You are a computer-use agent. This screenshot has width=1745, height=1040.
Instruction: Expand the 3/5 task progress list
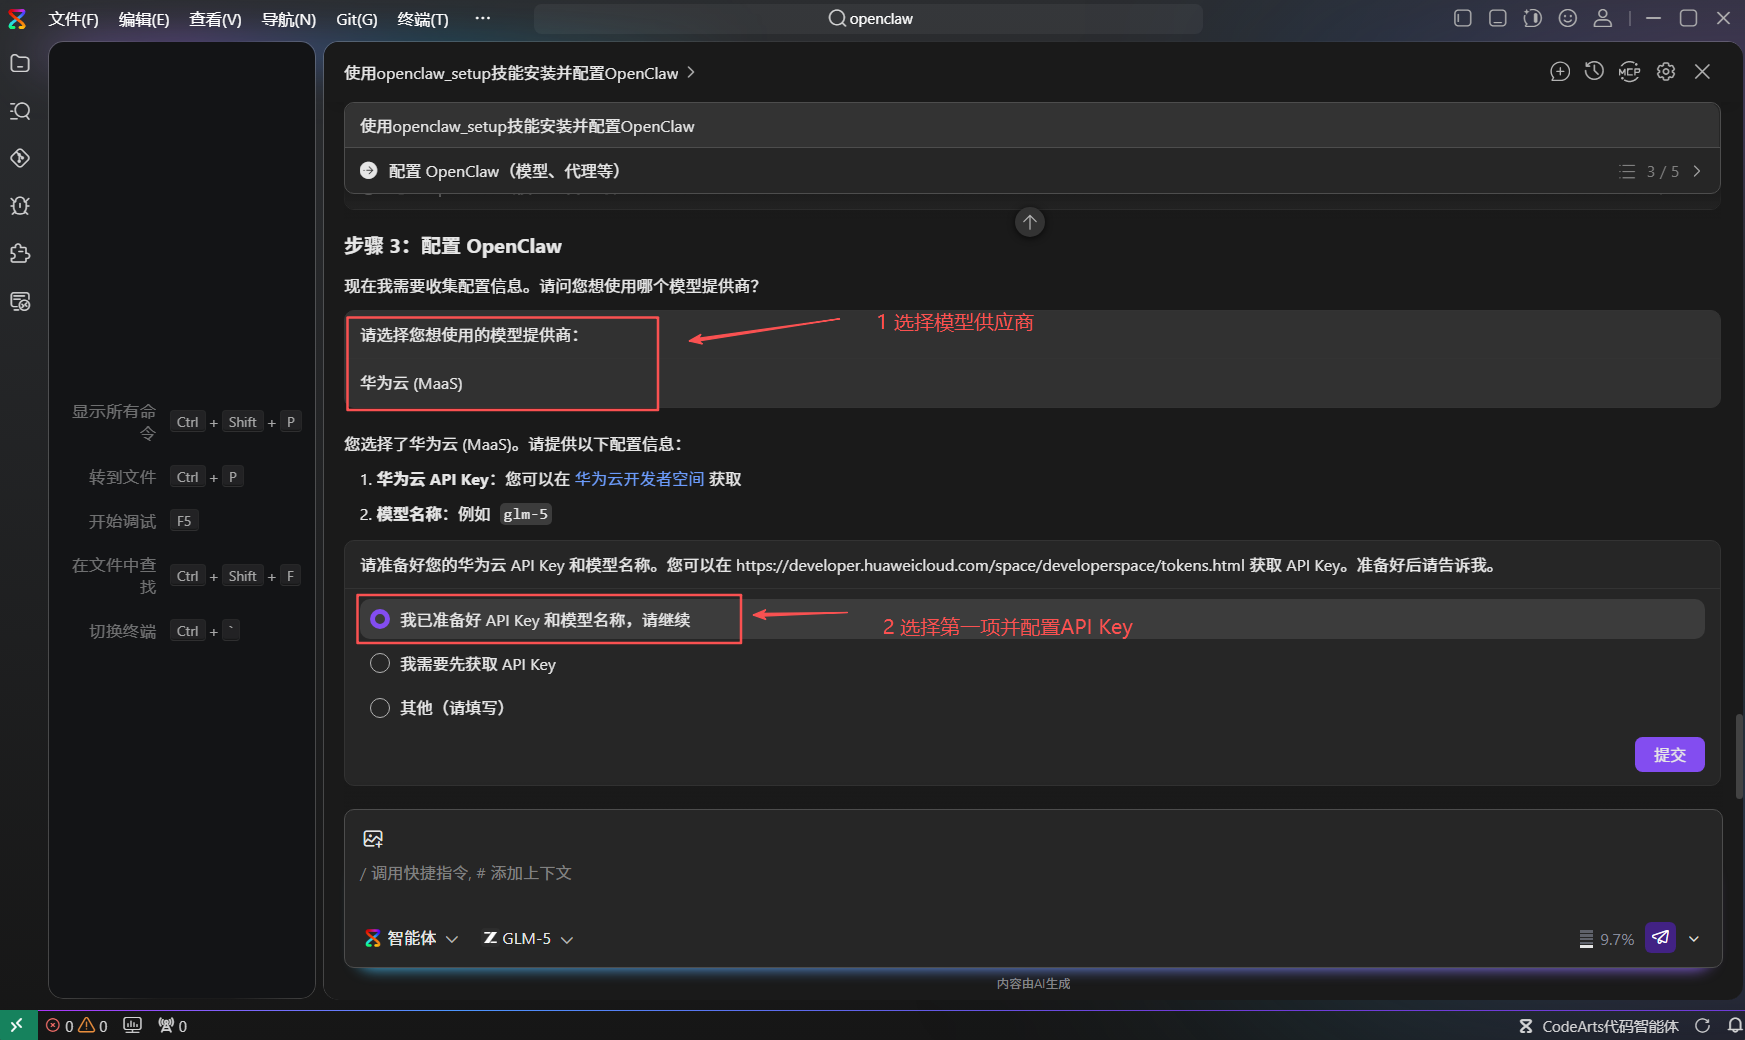tap(1660, 172)
